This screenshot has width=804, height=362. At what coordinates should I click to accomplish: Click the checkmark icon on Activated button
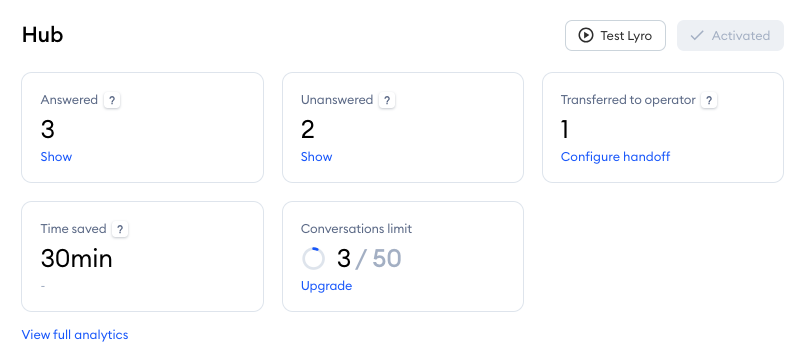pos(696,35)
